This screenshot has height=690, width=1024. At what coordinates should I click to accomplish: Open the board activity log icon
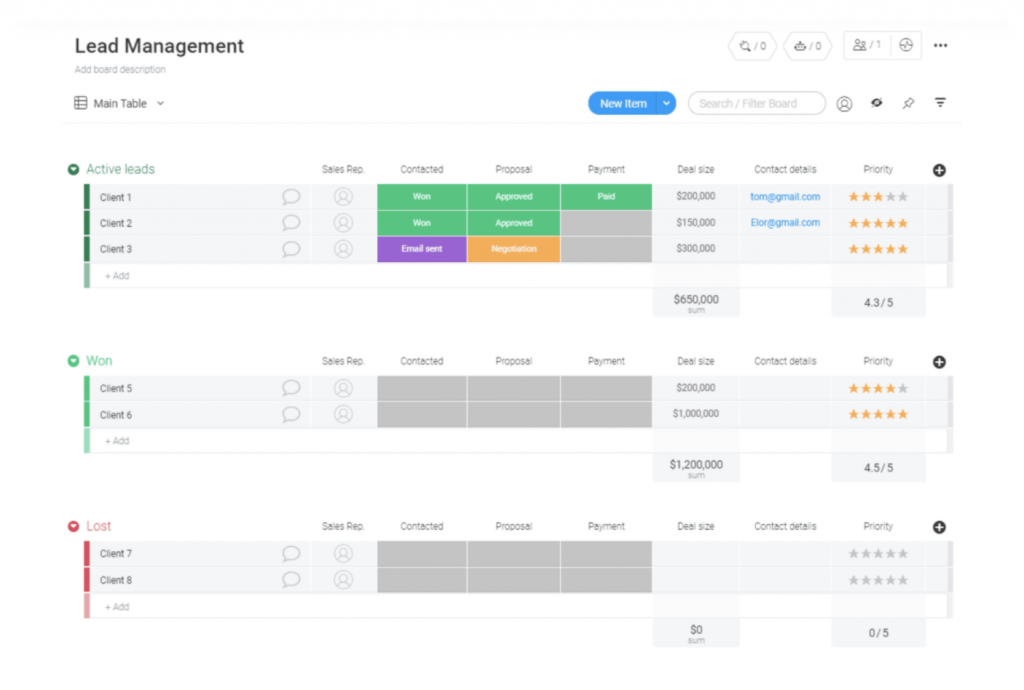coord(906,46)
